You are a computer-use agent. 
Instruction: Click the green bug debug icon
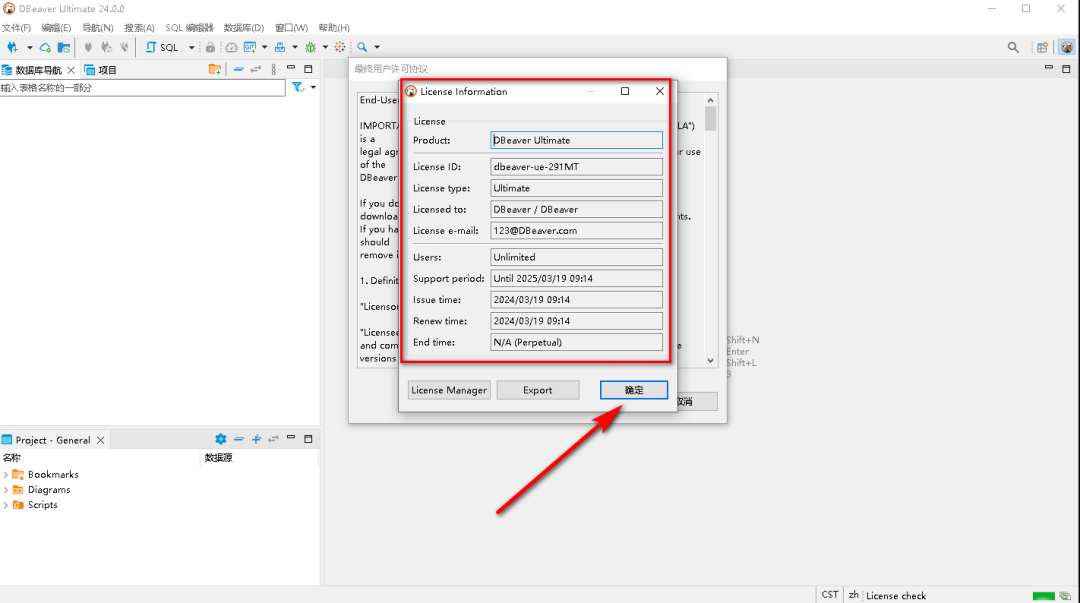[x=311, y=48]
